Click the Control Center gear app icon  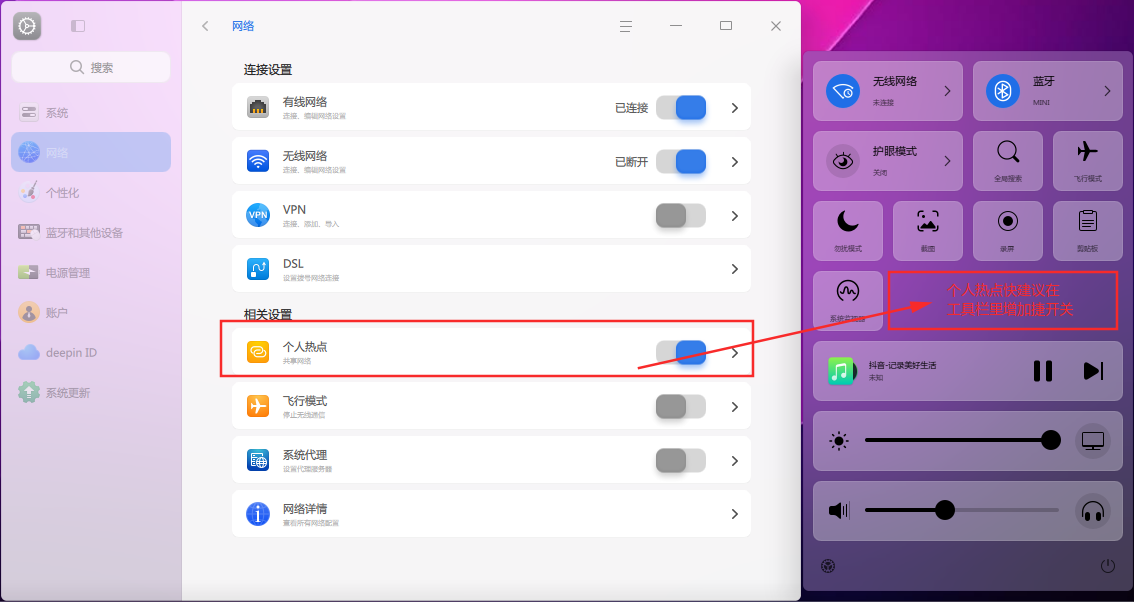tap(27, 26)
